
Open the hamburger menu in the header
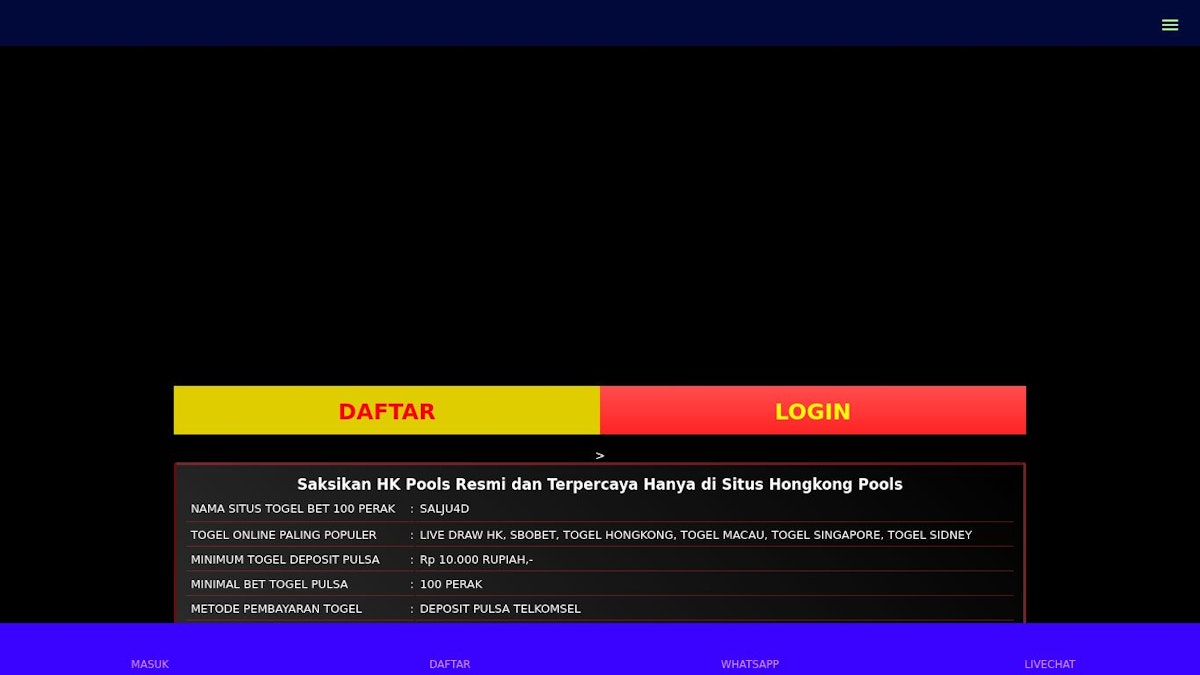tap(1169, 25)
